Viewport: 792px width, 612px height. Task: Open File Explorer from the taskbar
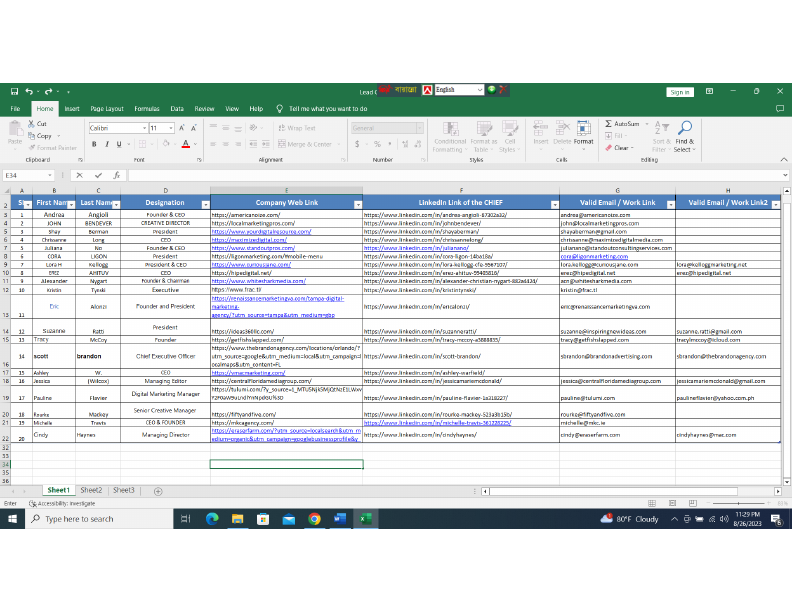(237, 519)
